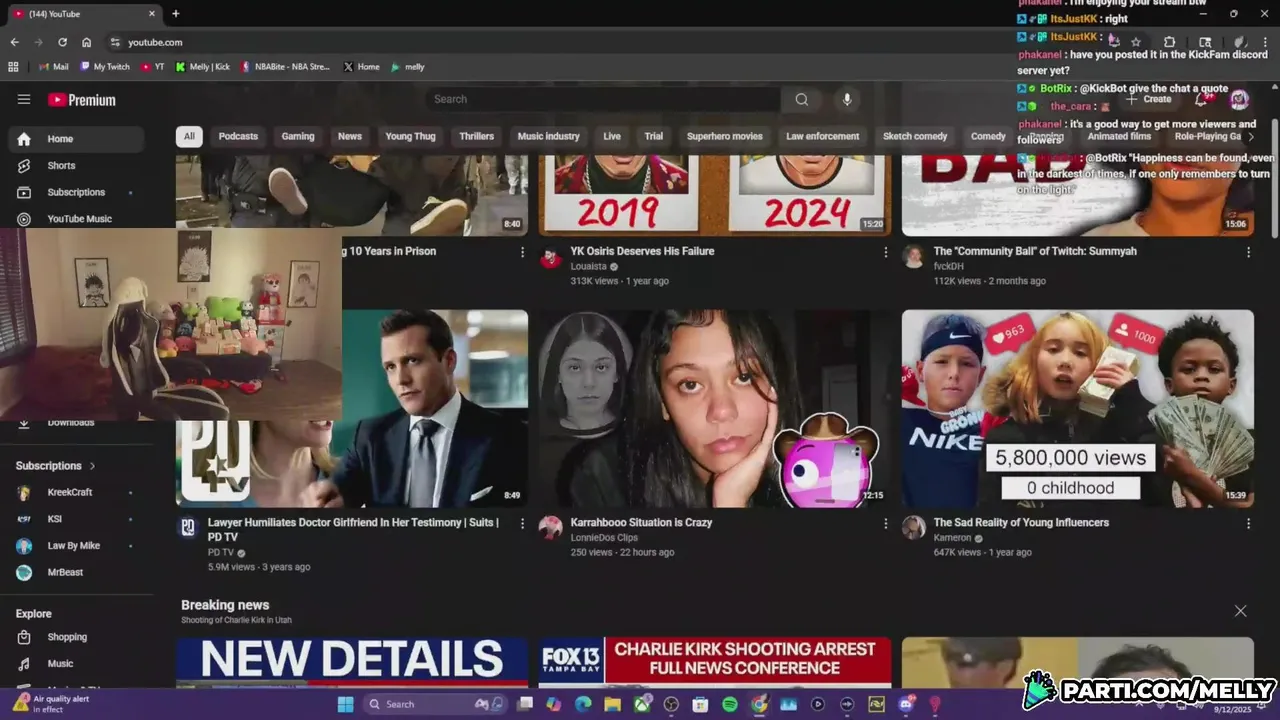Open Discord from the taskbar
This screenshot has width=1280, height=720.
(906, 704)
